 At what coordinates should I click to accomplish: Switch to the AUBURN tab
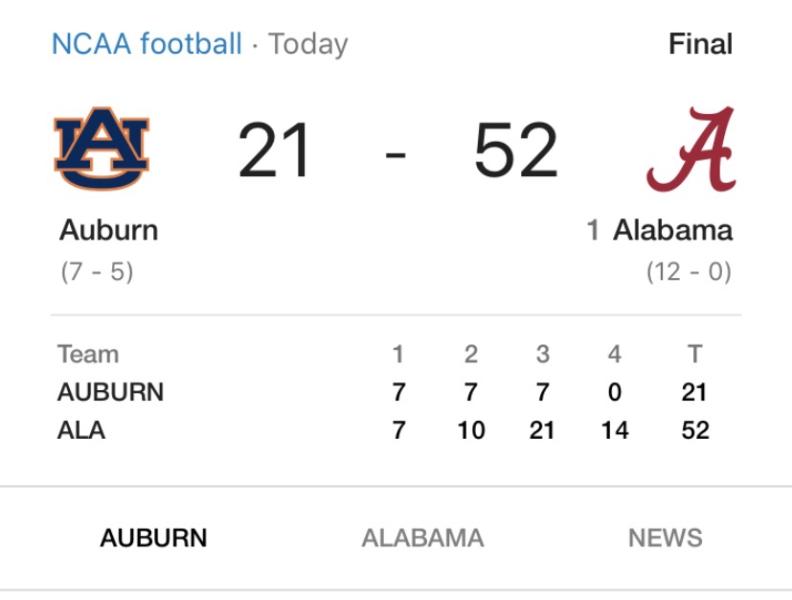[x=154, y=538]
